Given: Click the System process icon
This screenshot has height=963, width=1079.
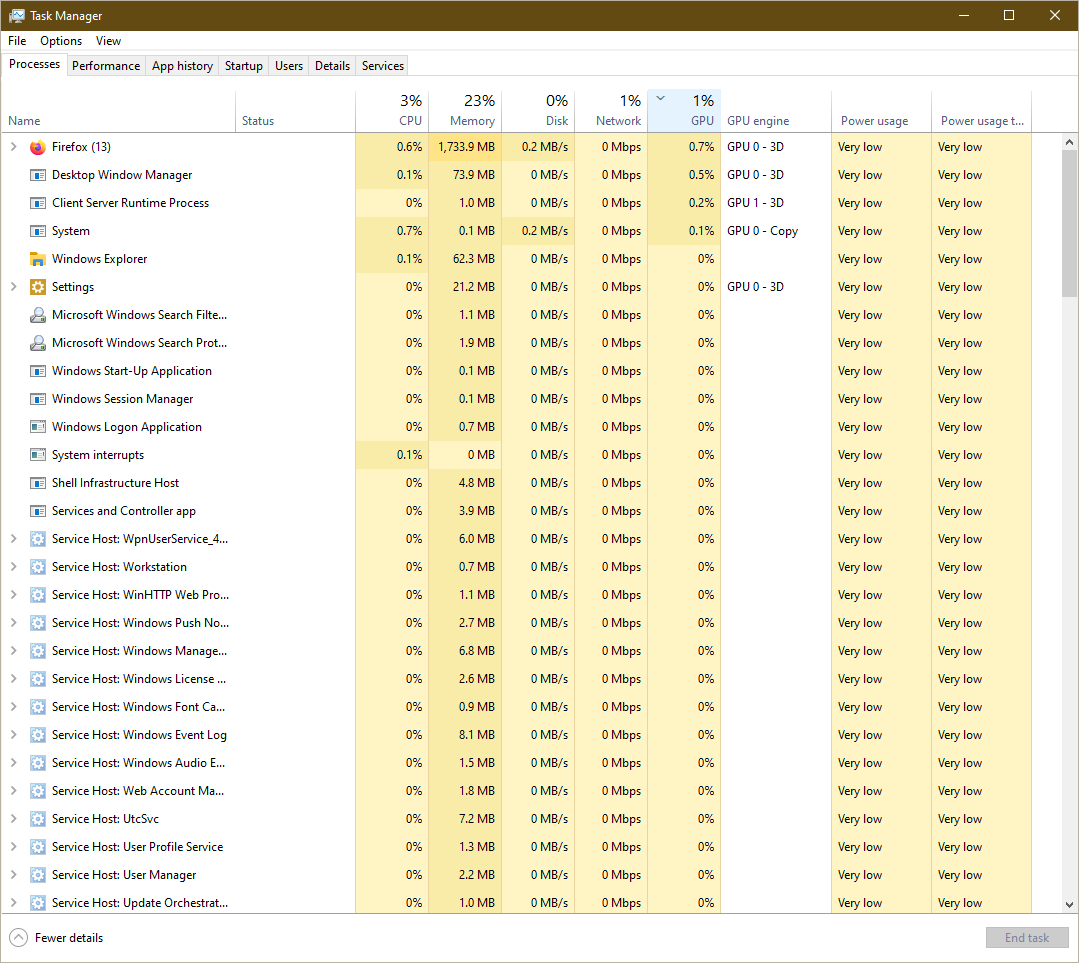Looking at the screenshot, I should click(x=38, y=231).
